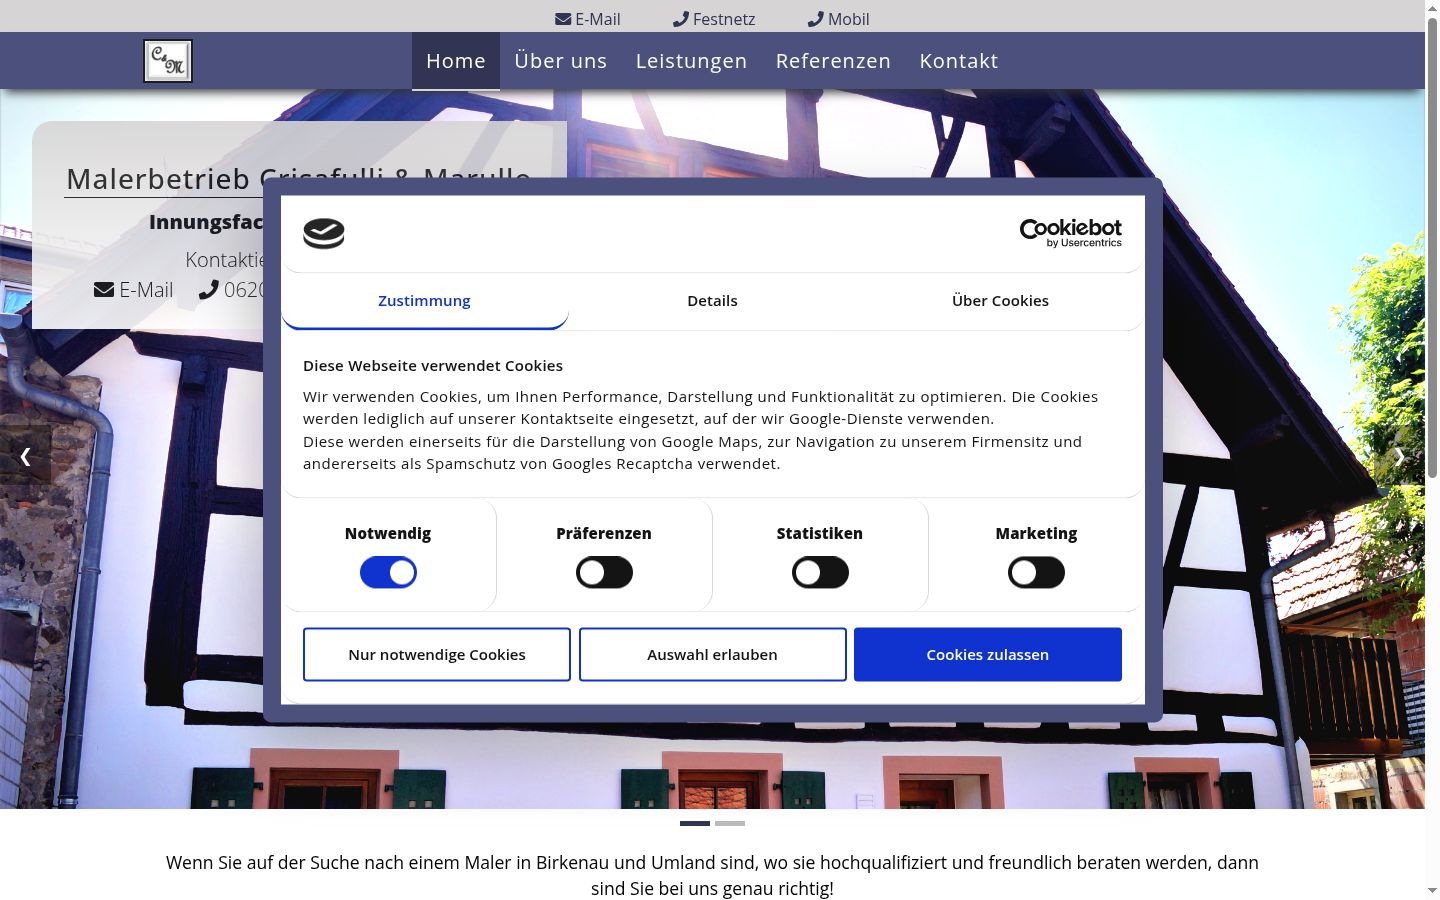Click E-Mail link in top bar
Screen dimensions: 1440x900
tap(588, 19)
